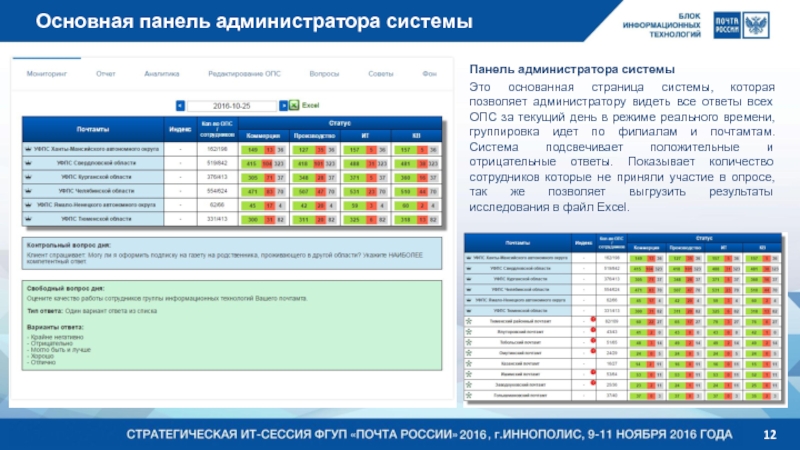Click the double-headed eagle emblem
The image size is (800, 450).
tap(756, 25)
